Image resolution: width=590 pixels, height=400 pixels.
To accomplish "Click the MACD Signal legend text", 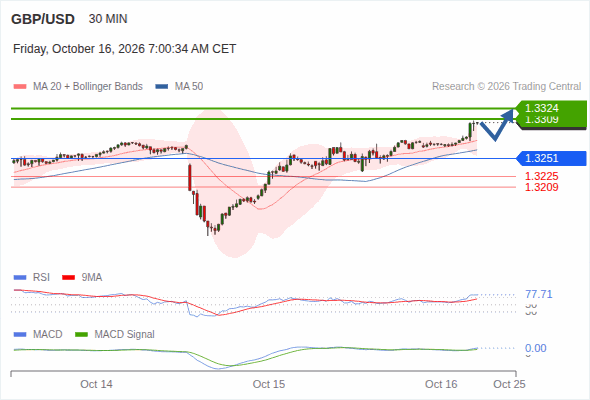I will [x=124, y=335].
